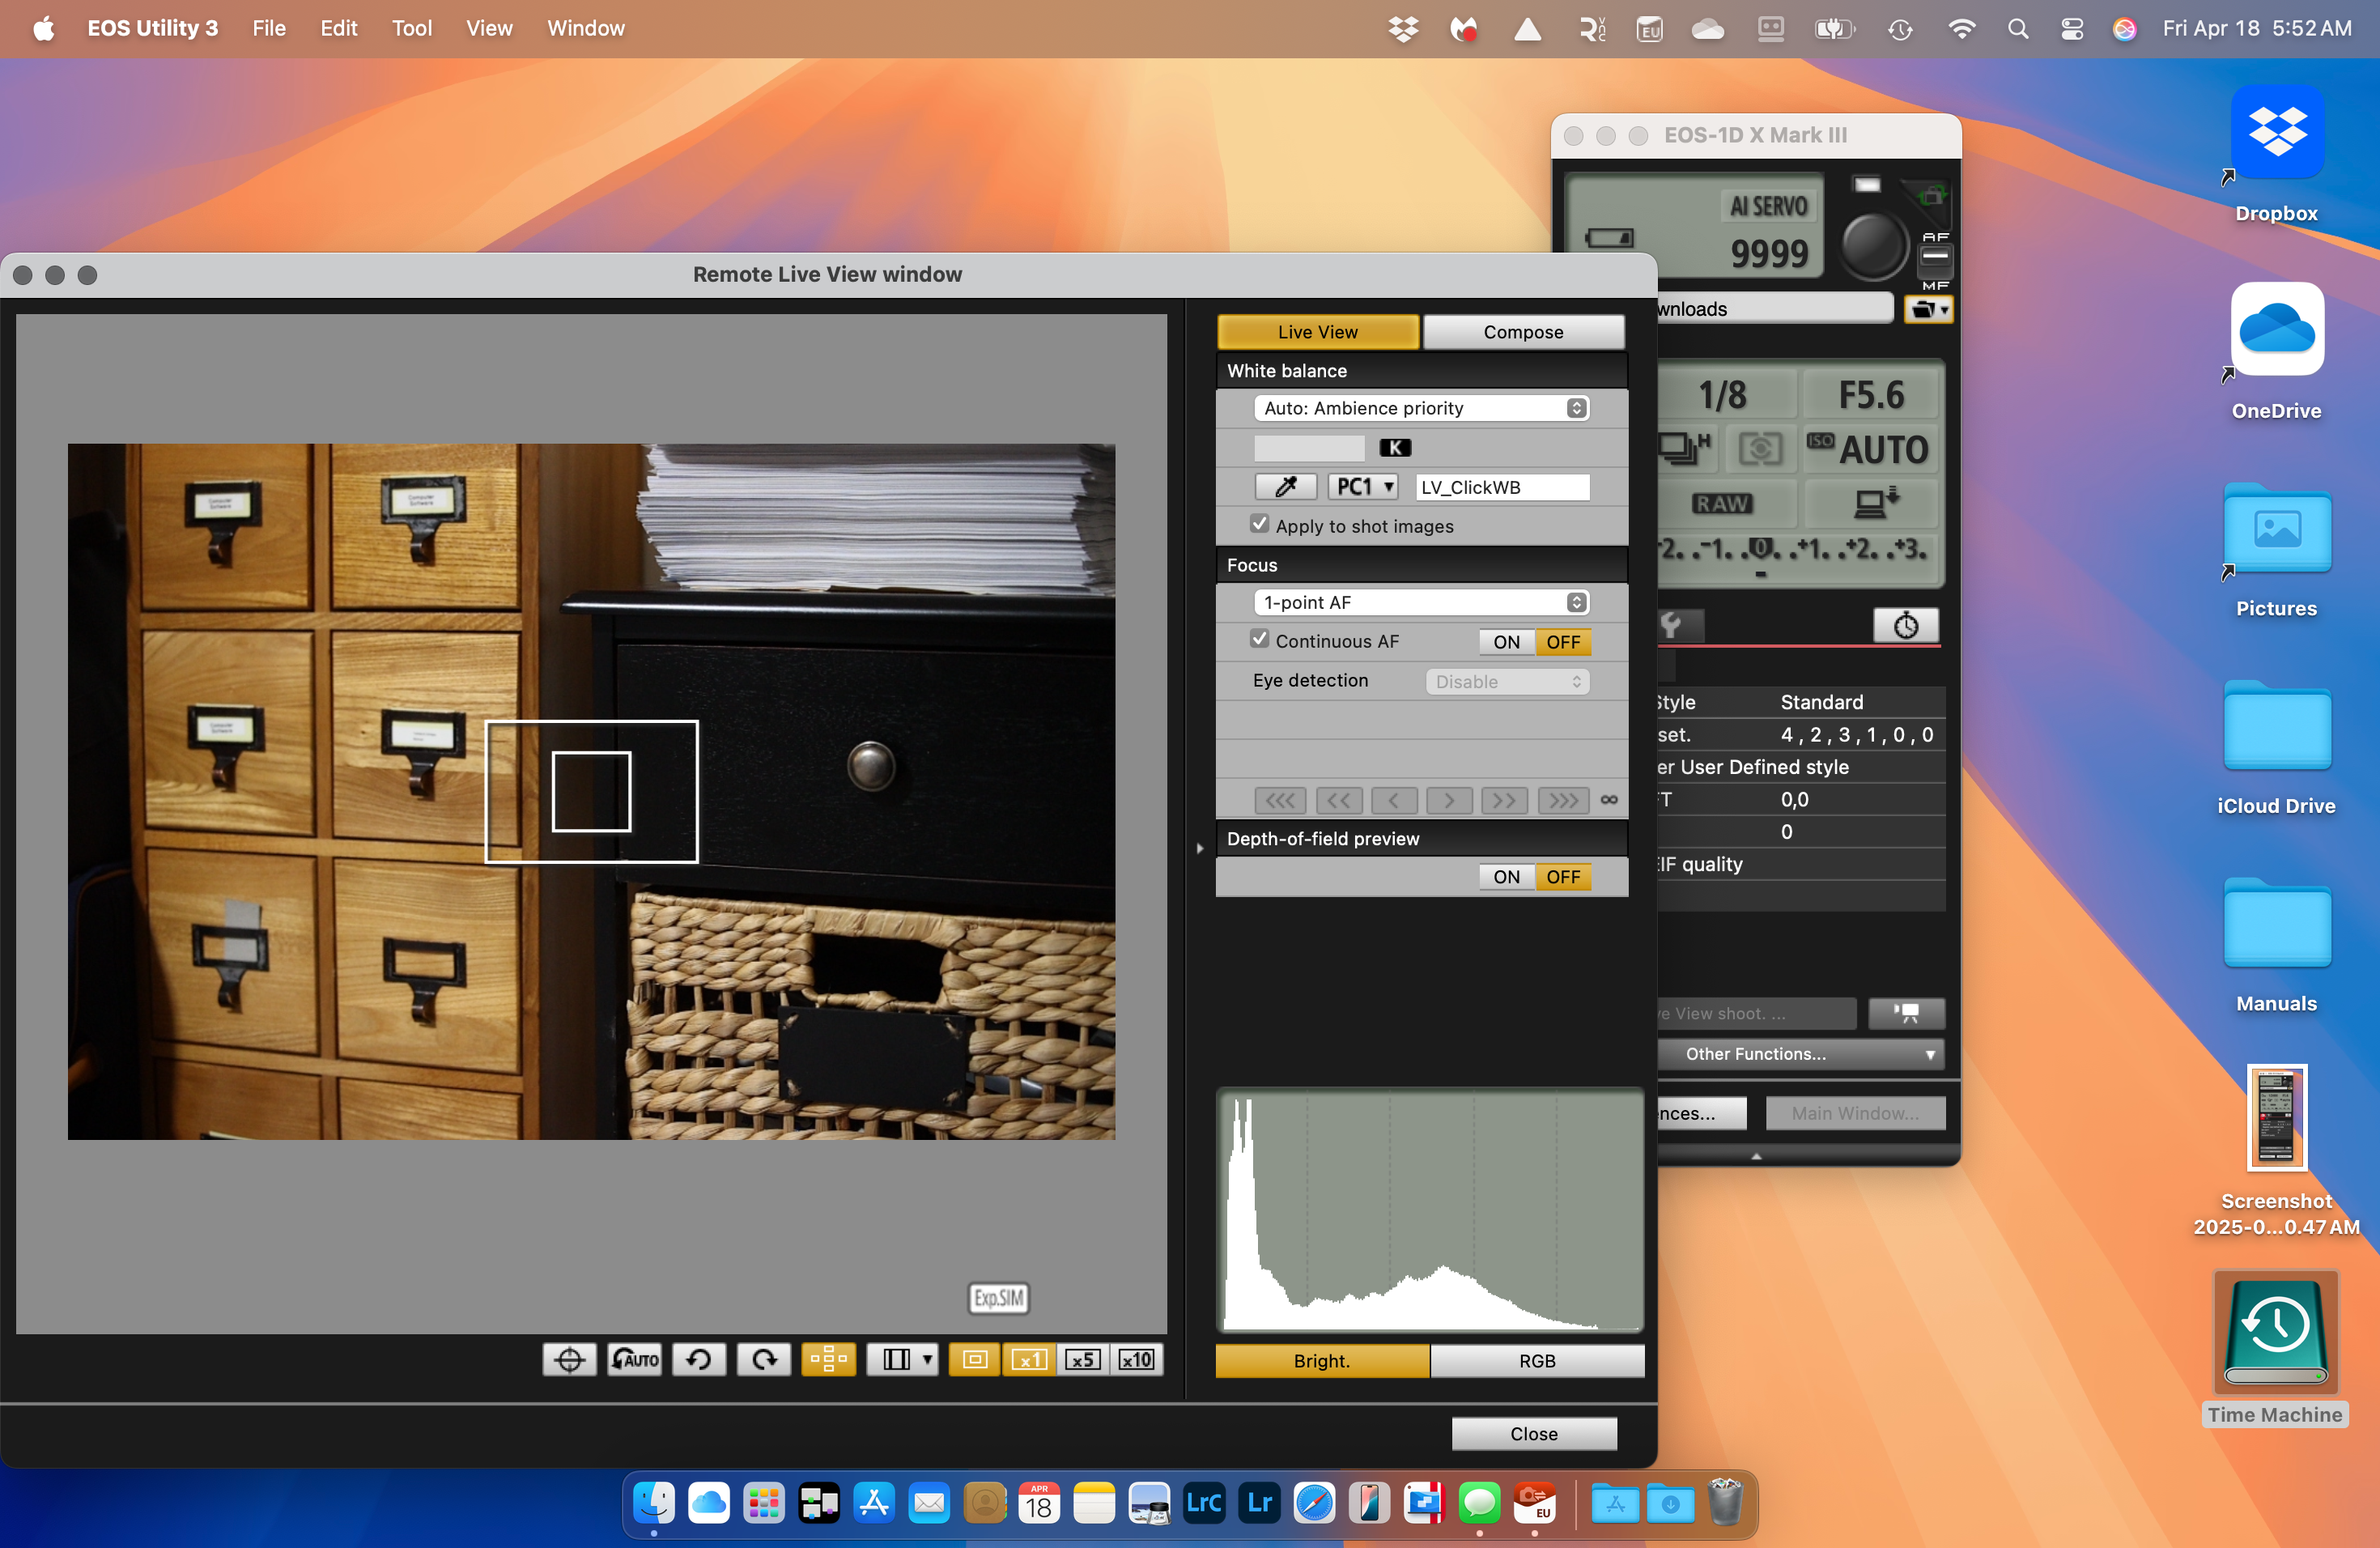Expand the Other Functions menu
This screenshot has width=2380, height=1548.
click(x=1800, y=1054)
